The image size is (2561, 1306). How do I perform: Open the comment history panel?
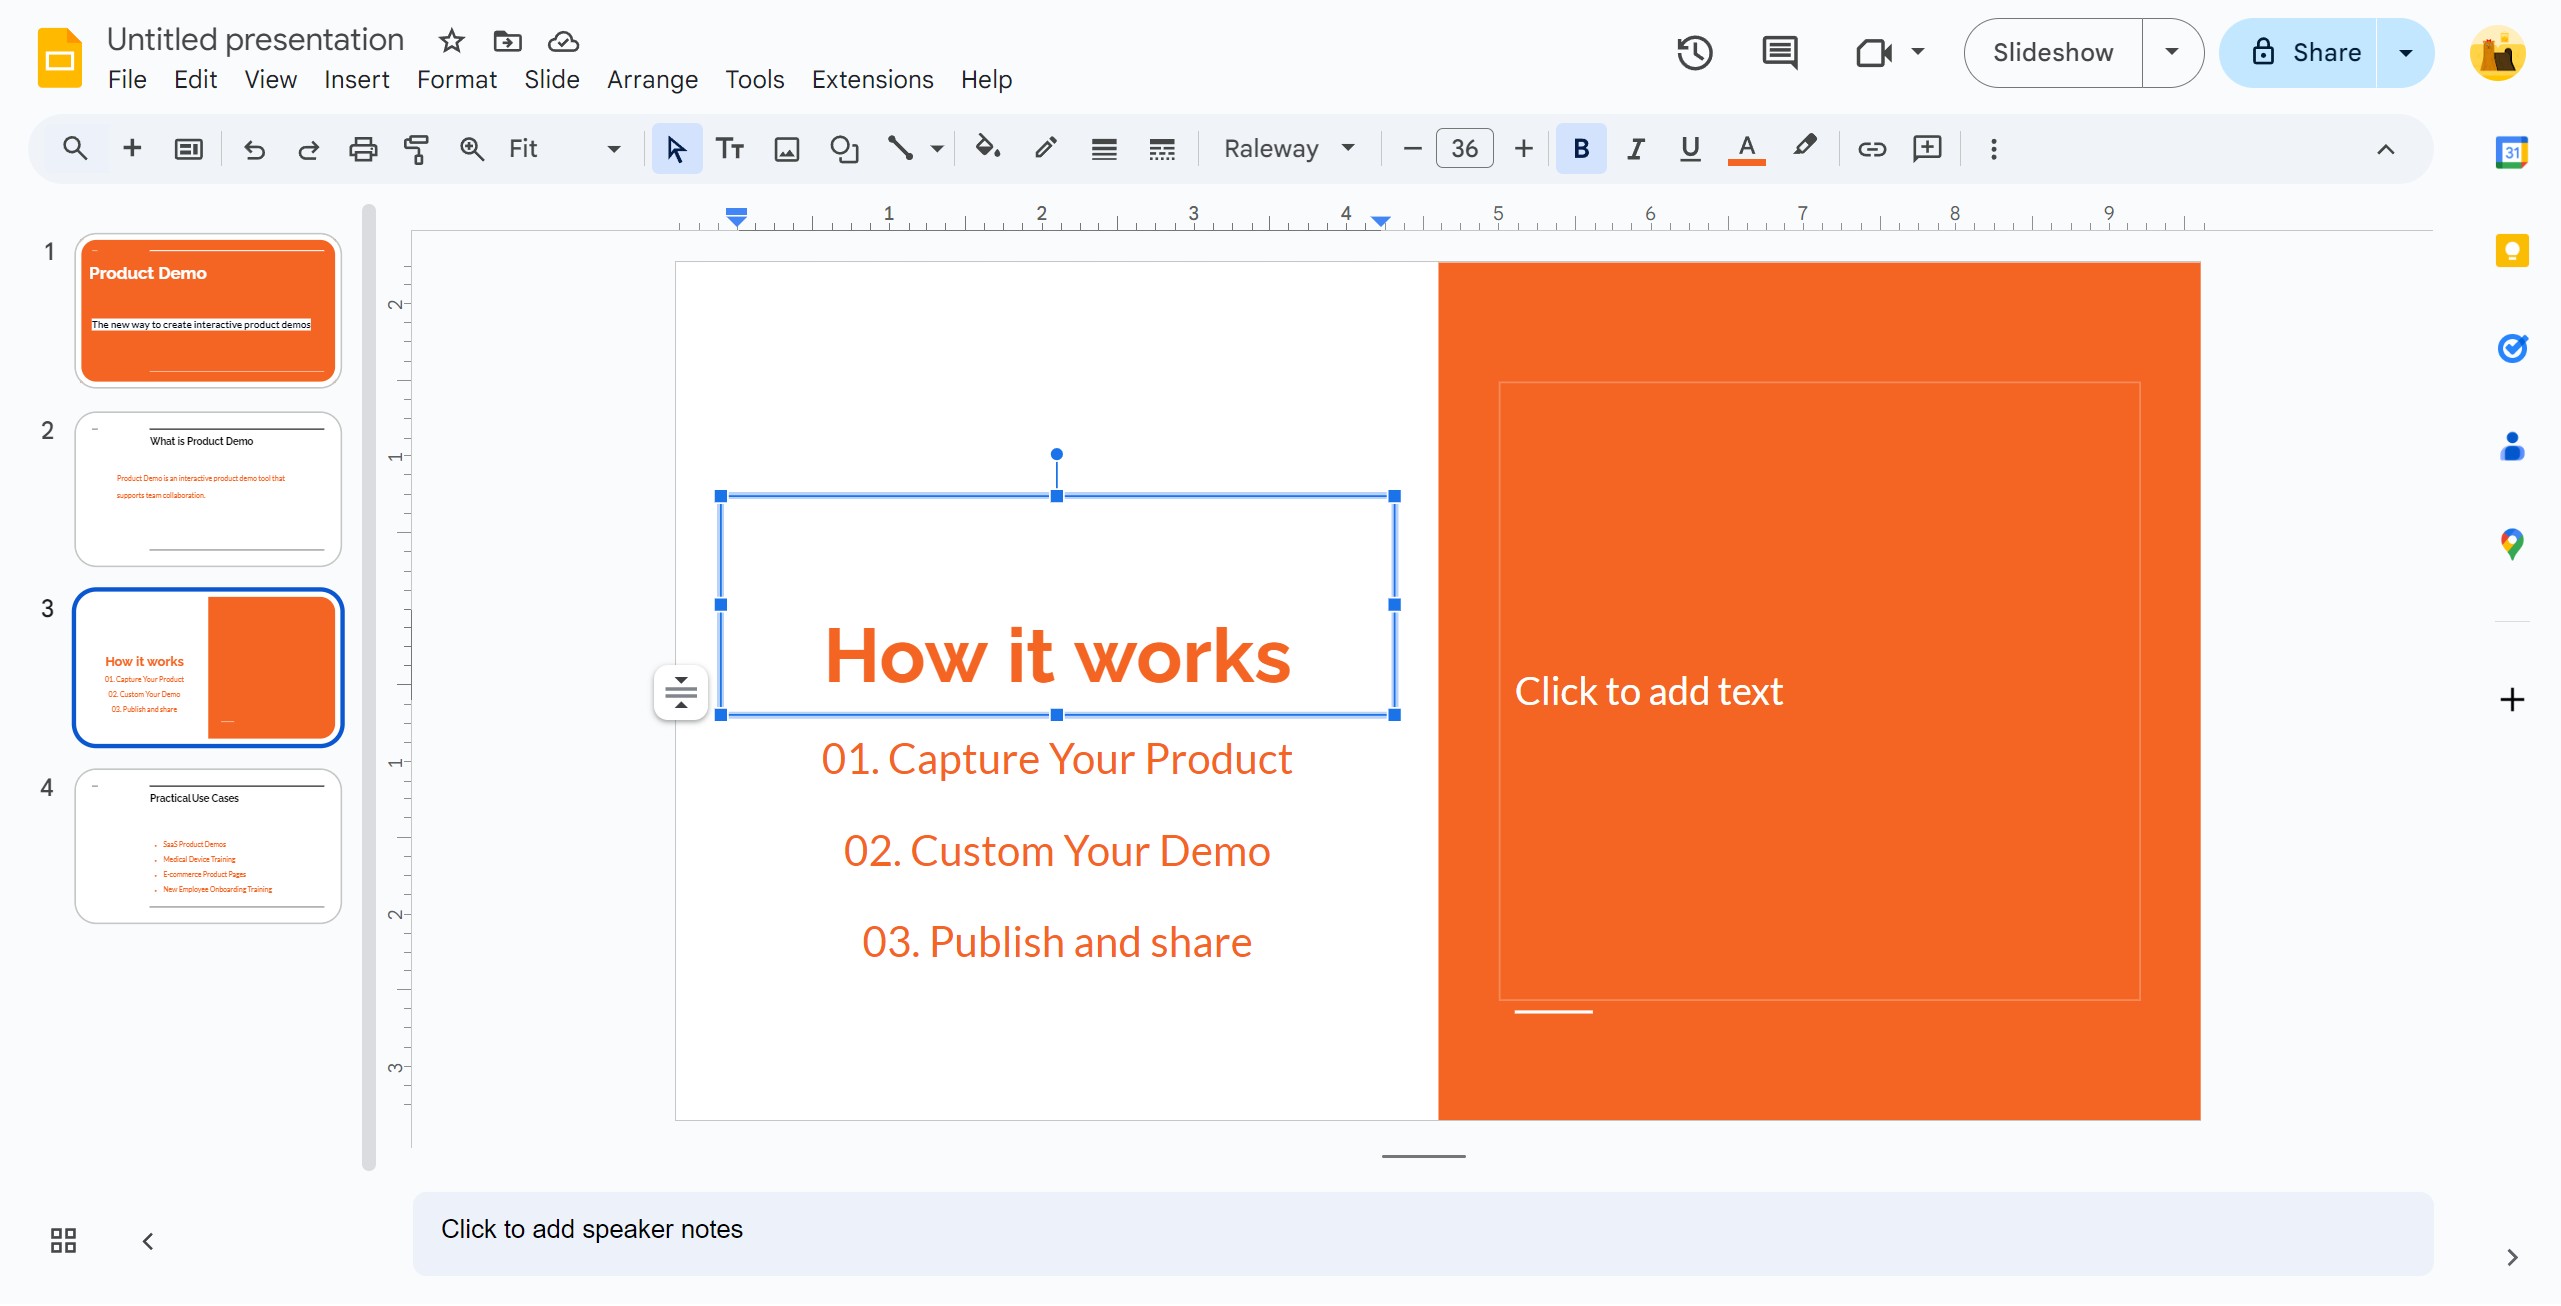coord(1780,53)
